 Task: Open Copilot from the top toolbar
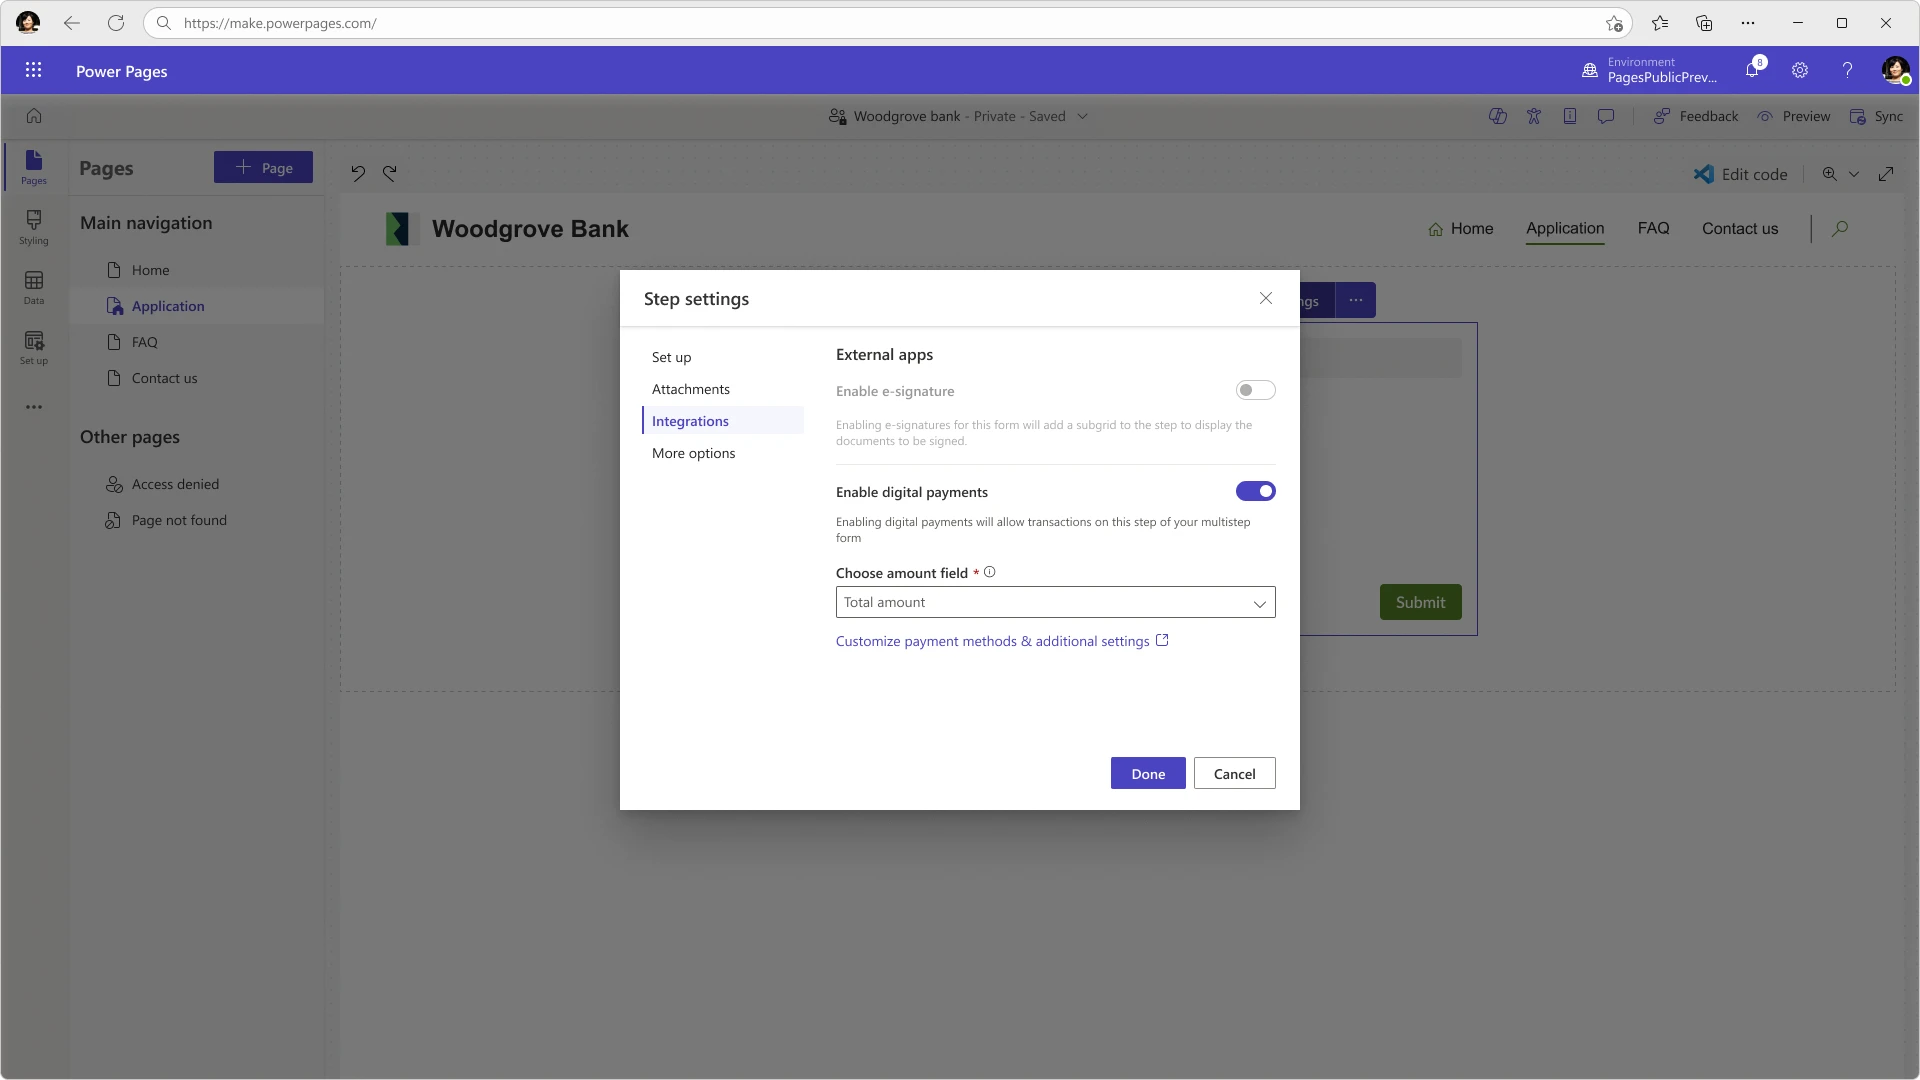1498,116
